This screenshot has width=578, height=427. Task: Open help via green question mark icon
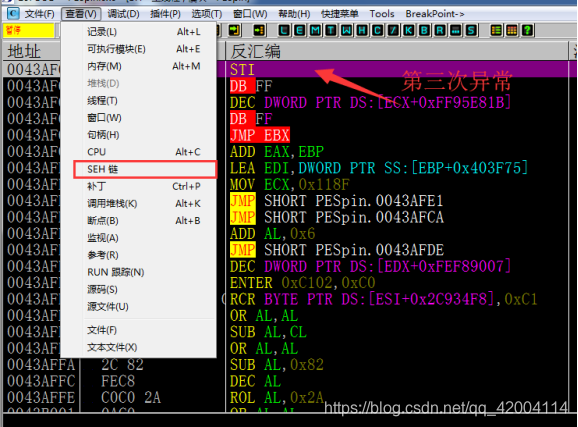(x=528, y=30)
